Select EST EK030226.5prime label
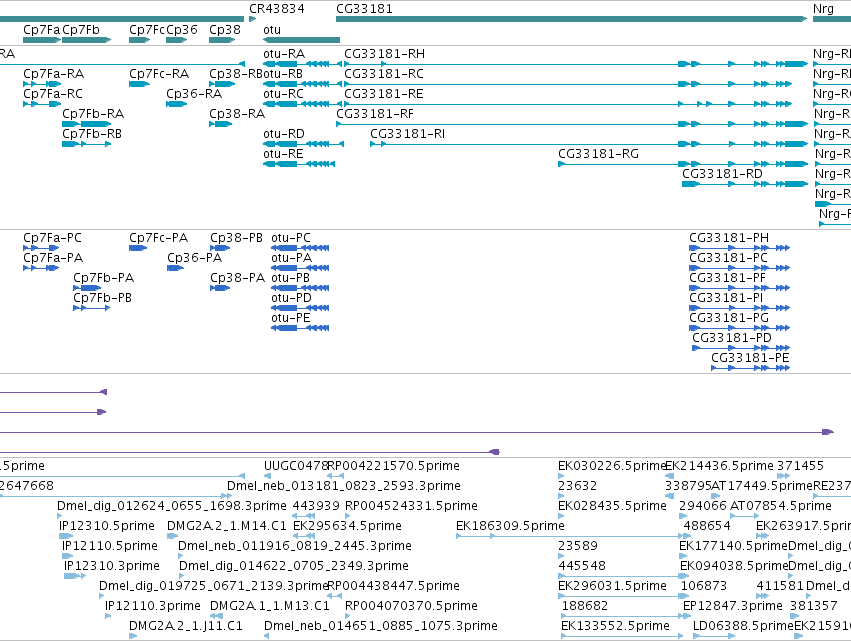851x641 pixels. (612, 466)
